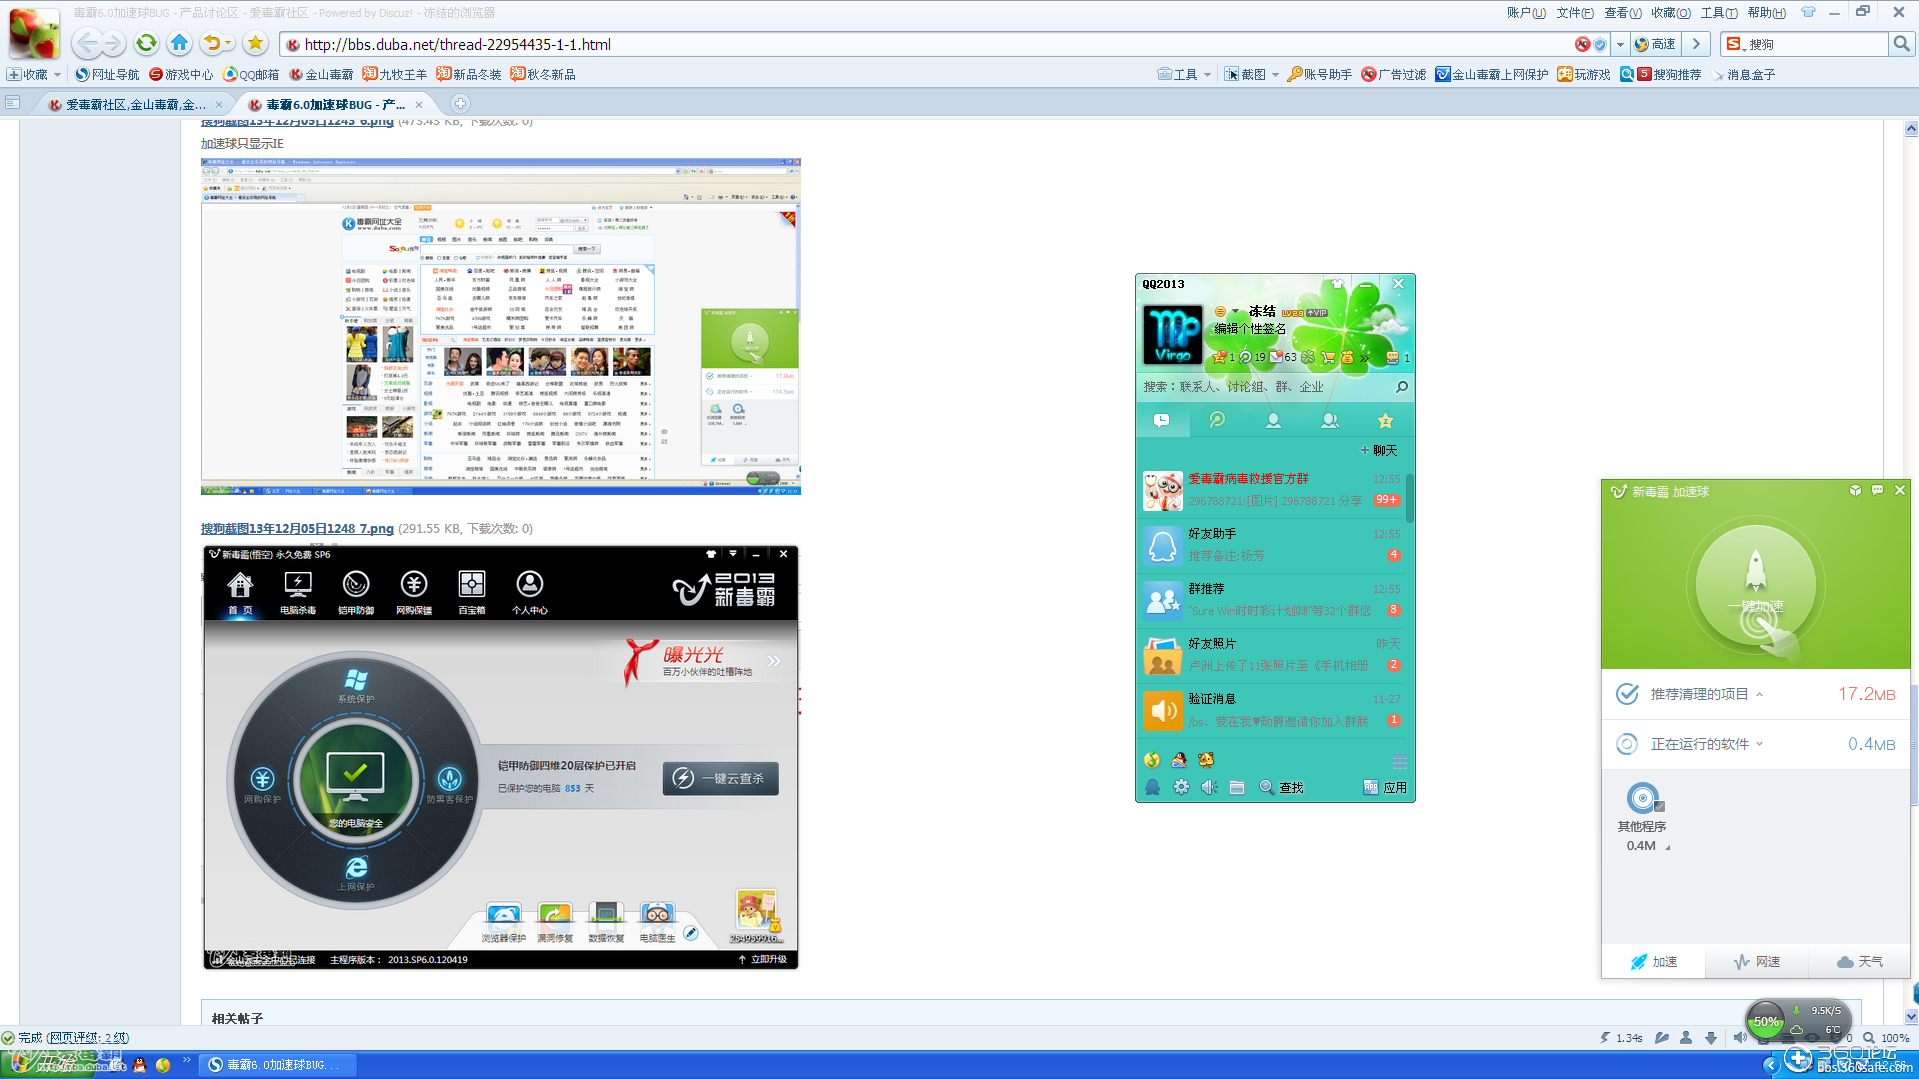The image size is (1919, 1079).
Task: Open QQ settings via the gear icon
Action: (1180, 787)
